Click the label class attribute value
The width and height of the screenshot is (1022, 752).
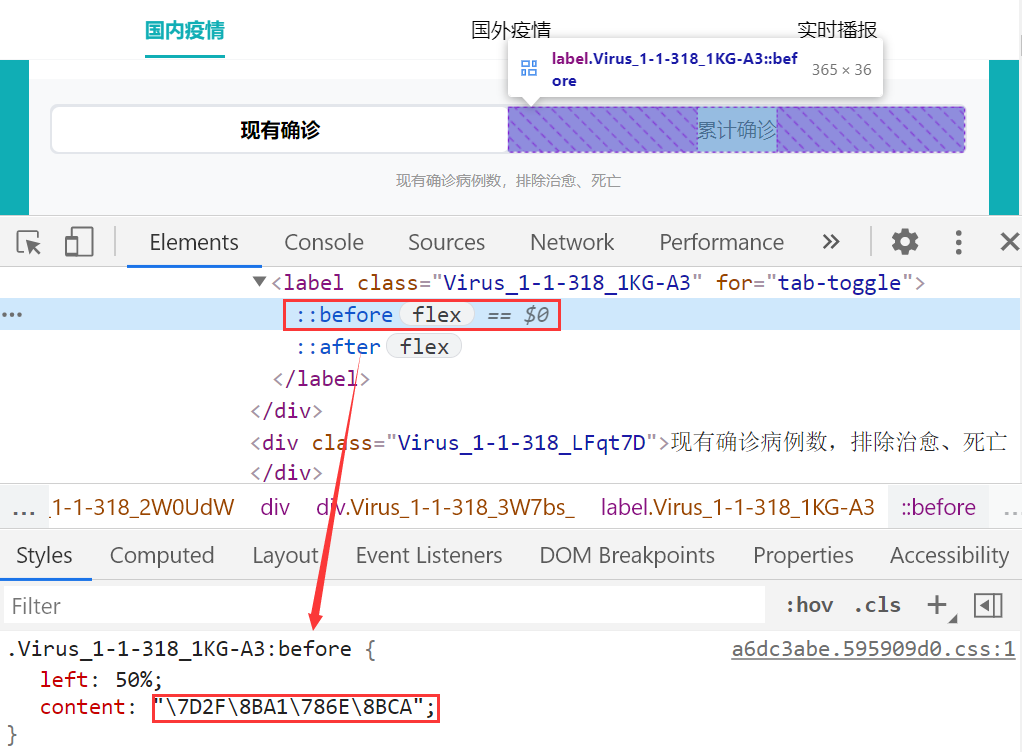(x=566, y=283)
